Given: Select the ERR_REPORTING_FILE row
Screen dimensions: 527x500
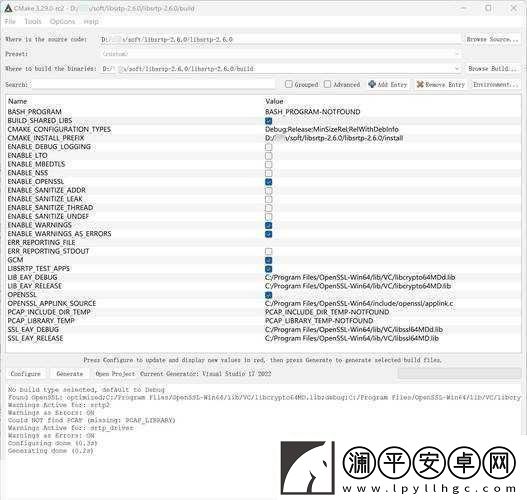Looking at the screenshot, I should (263, 243).
